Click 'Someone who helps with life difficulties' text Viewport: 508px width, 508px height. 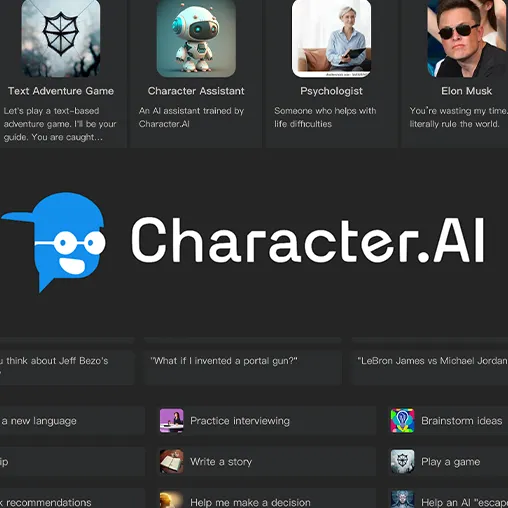(325, 117)
